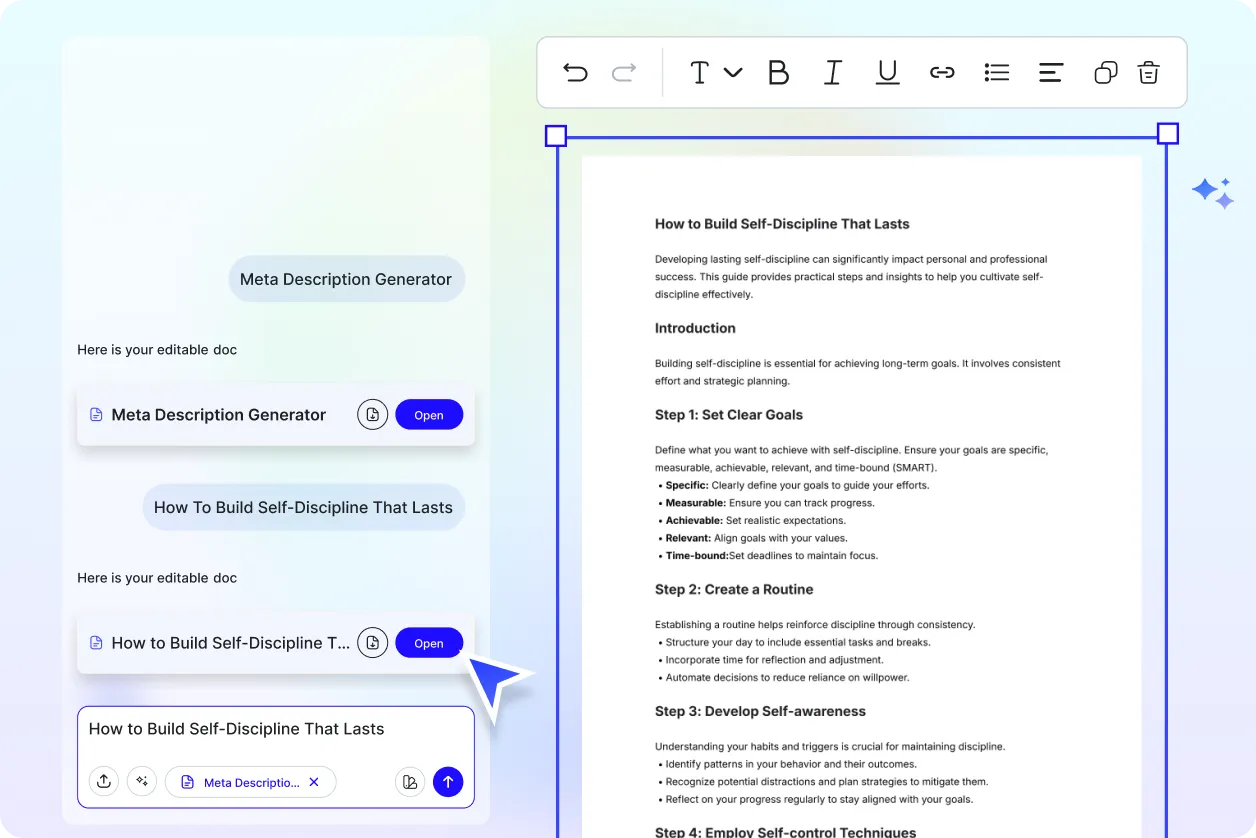
Task: Open the AI sparkle assistant icon
Action: (1212, 192)
